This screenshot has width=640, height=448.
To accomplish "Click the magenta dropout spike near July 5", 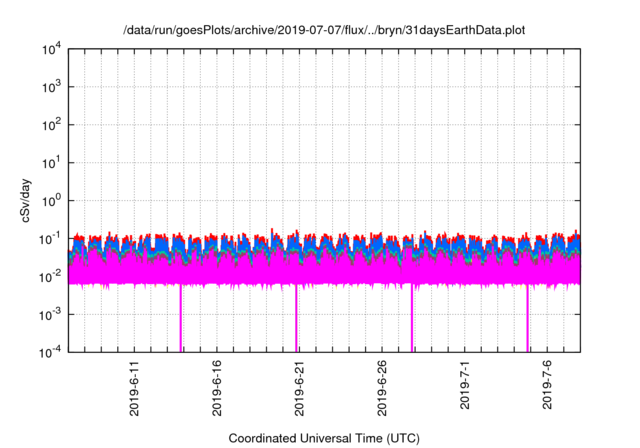I will coord(527,318).
